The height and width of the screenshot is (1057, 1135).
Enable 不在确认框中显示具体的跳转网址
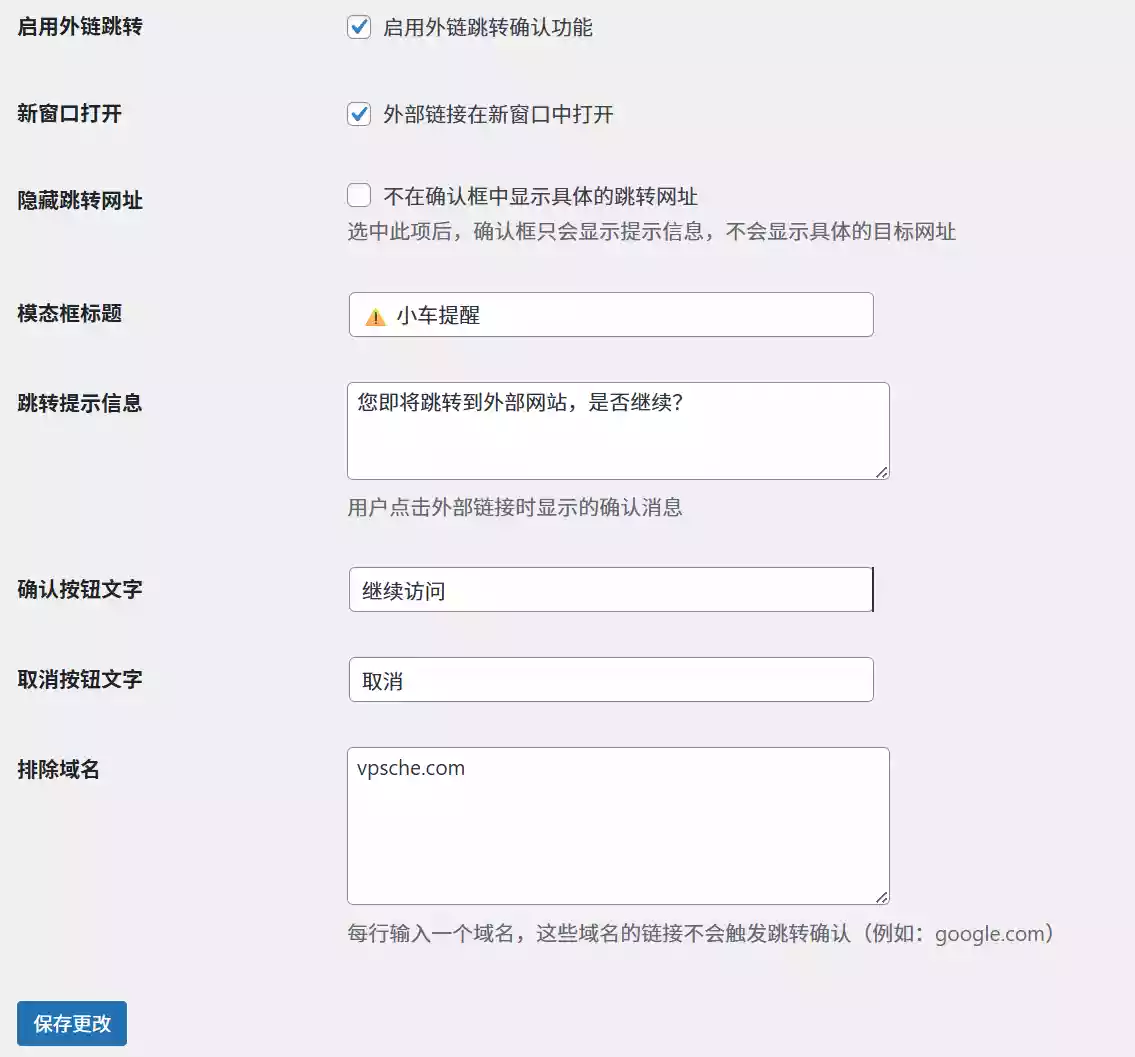tap(359, 195)
